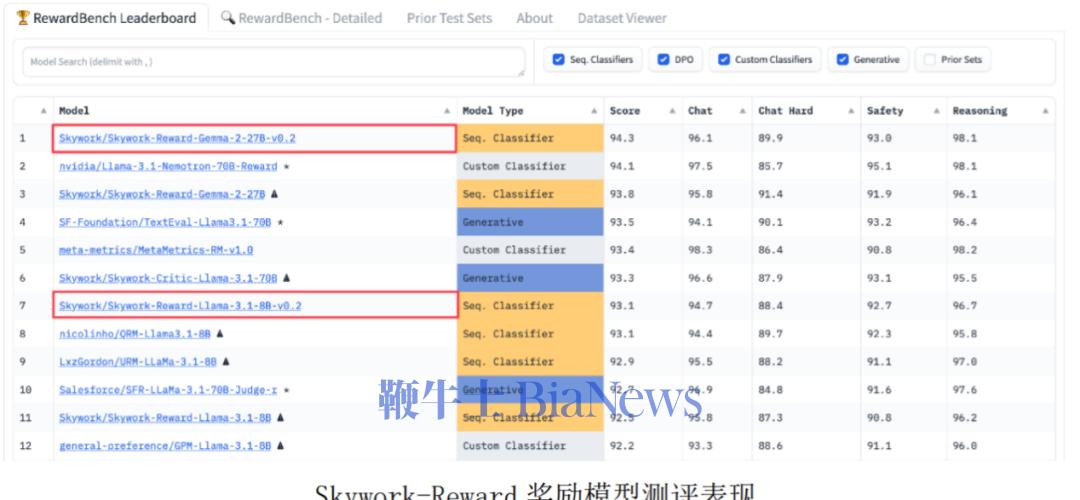Open Skywork/Skywork-Reward-Llama-3.1-8B link in row 11
Screen dimensions: 1080x500
click(x=165, y=418)
